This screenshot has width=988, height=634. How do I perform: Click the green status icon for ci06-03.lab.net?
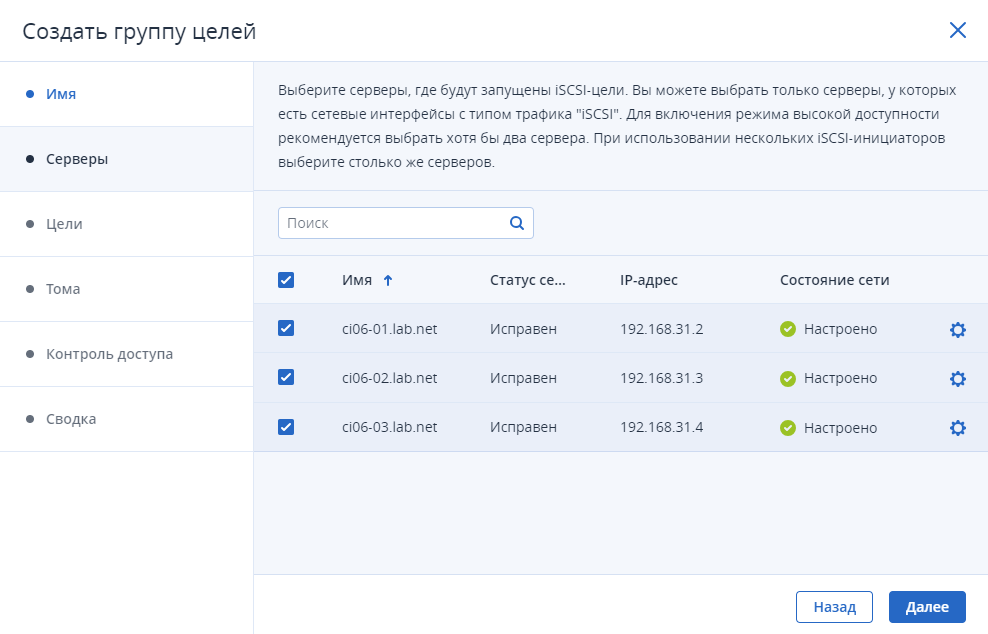[x=788, y=428]
